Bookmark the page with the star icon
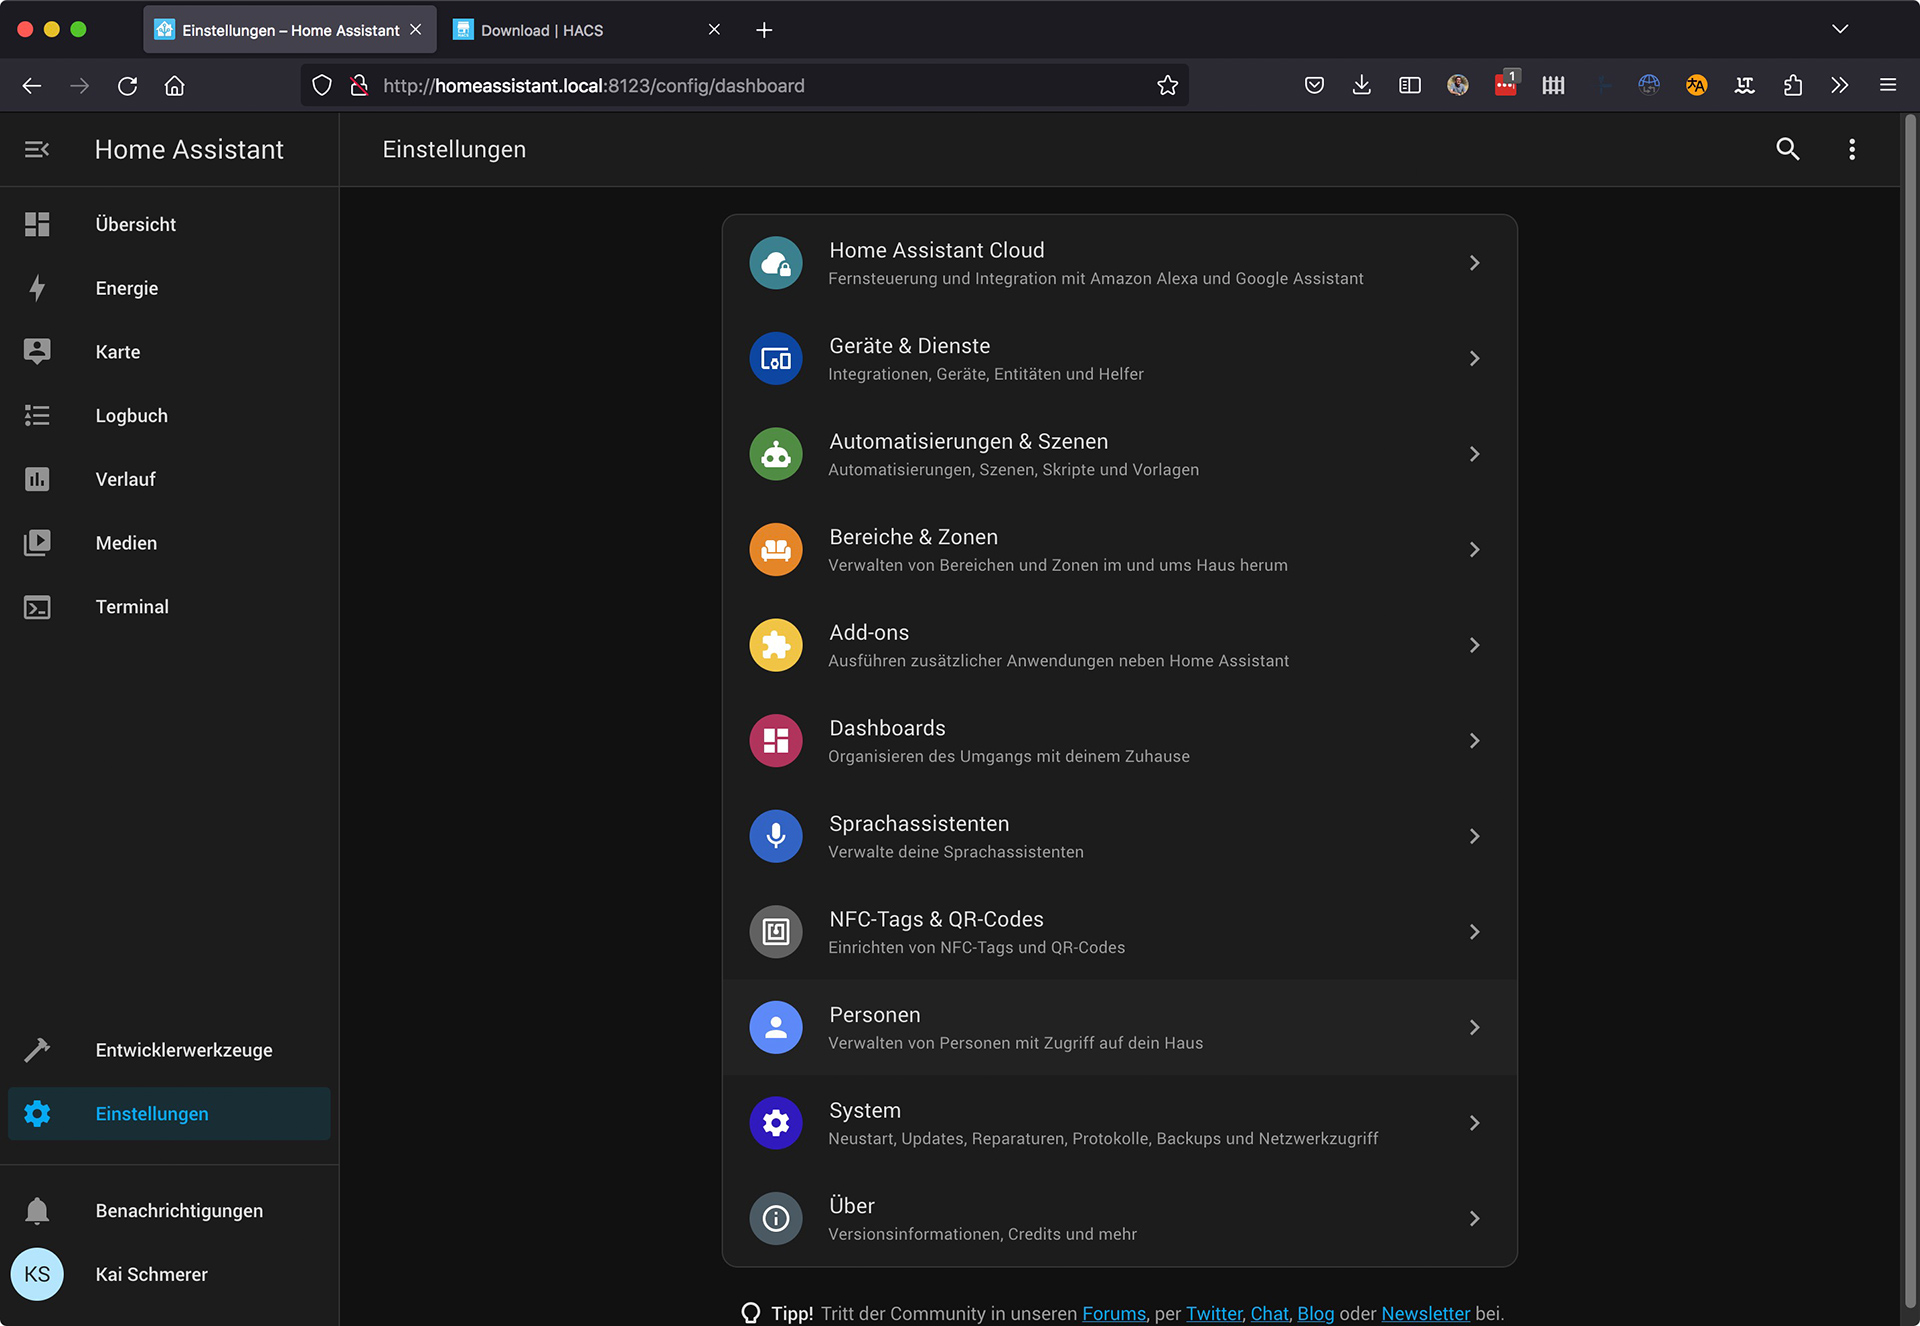This screenshot has width=1920, height=1326. 1167,86
